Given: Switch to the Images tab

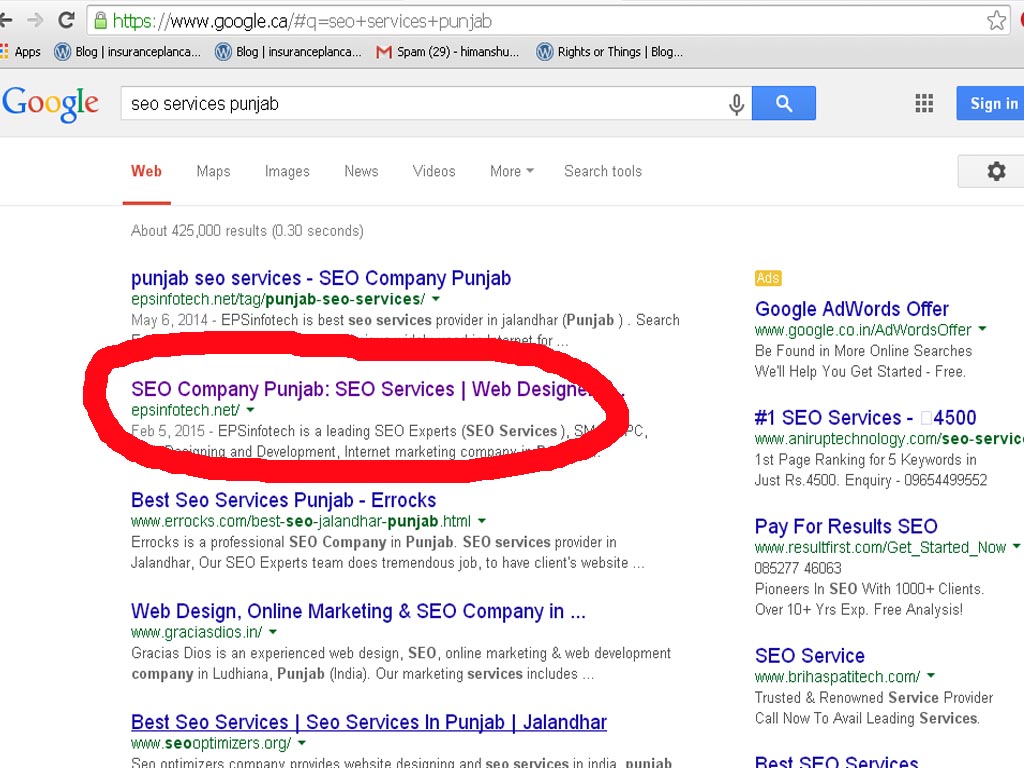Looking at the screenshot, I should coord(287,171).
